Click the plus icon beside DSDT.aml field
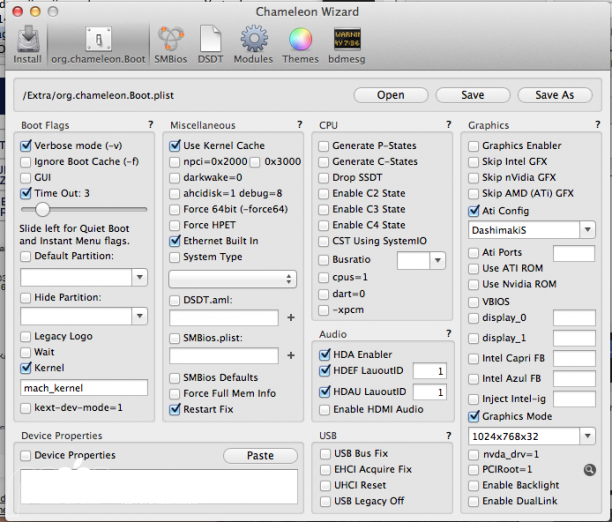The image size is (612, 522). (x=291, y=317)
